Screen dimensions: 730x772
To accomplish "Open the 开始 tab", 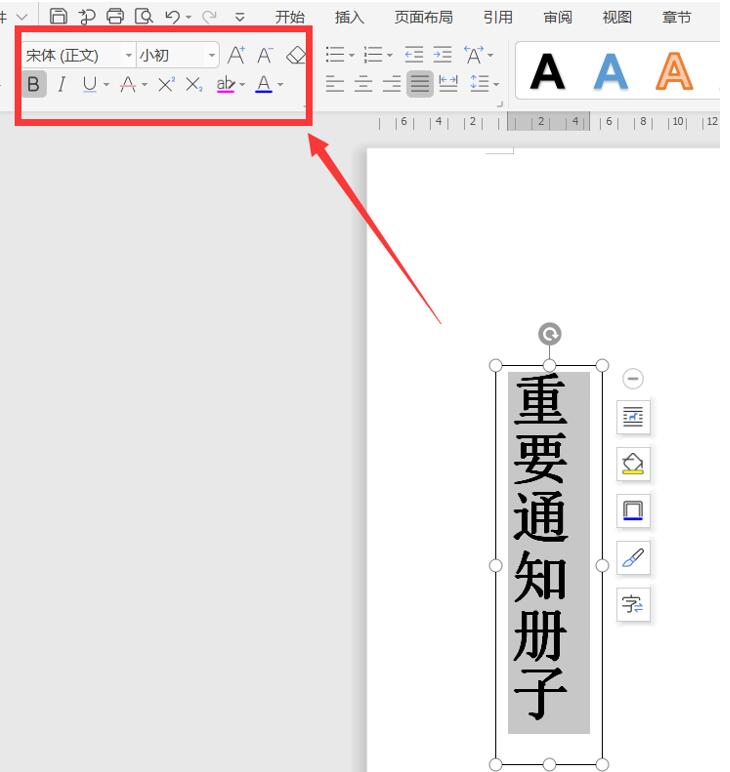I will 290,18.
